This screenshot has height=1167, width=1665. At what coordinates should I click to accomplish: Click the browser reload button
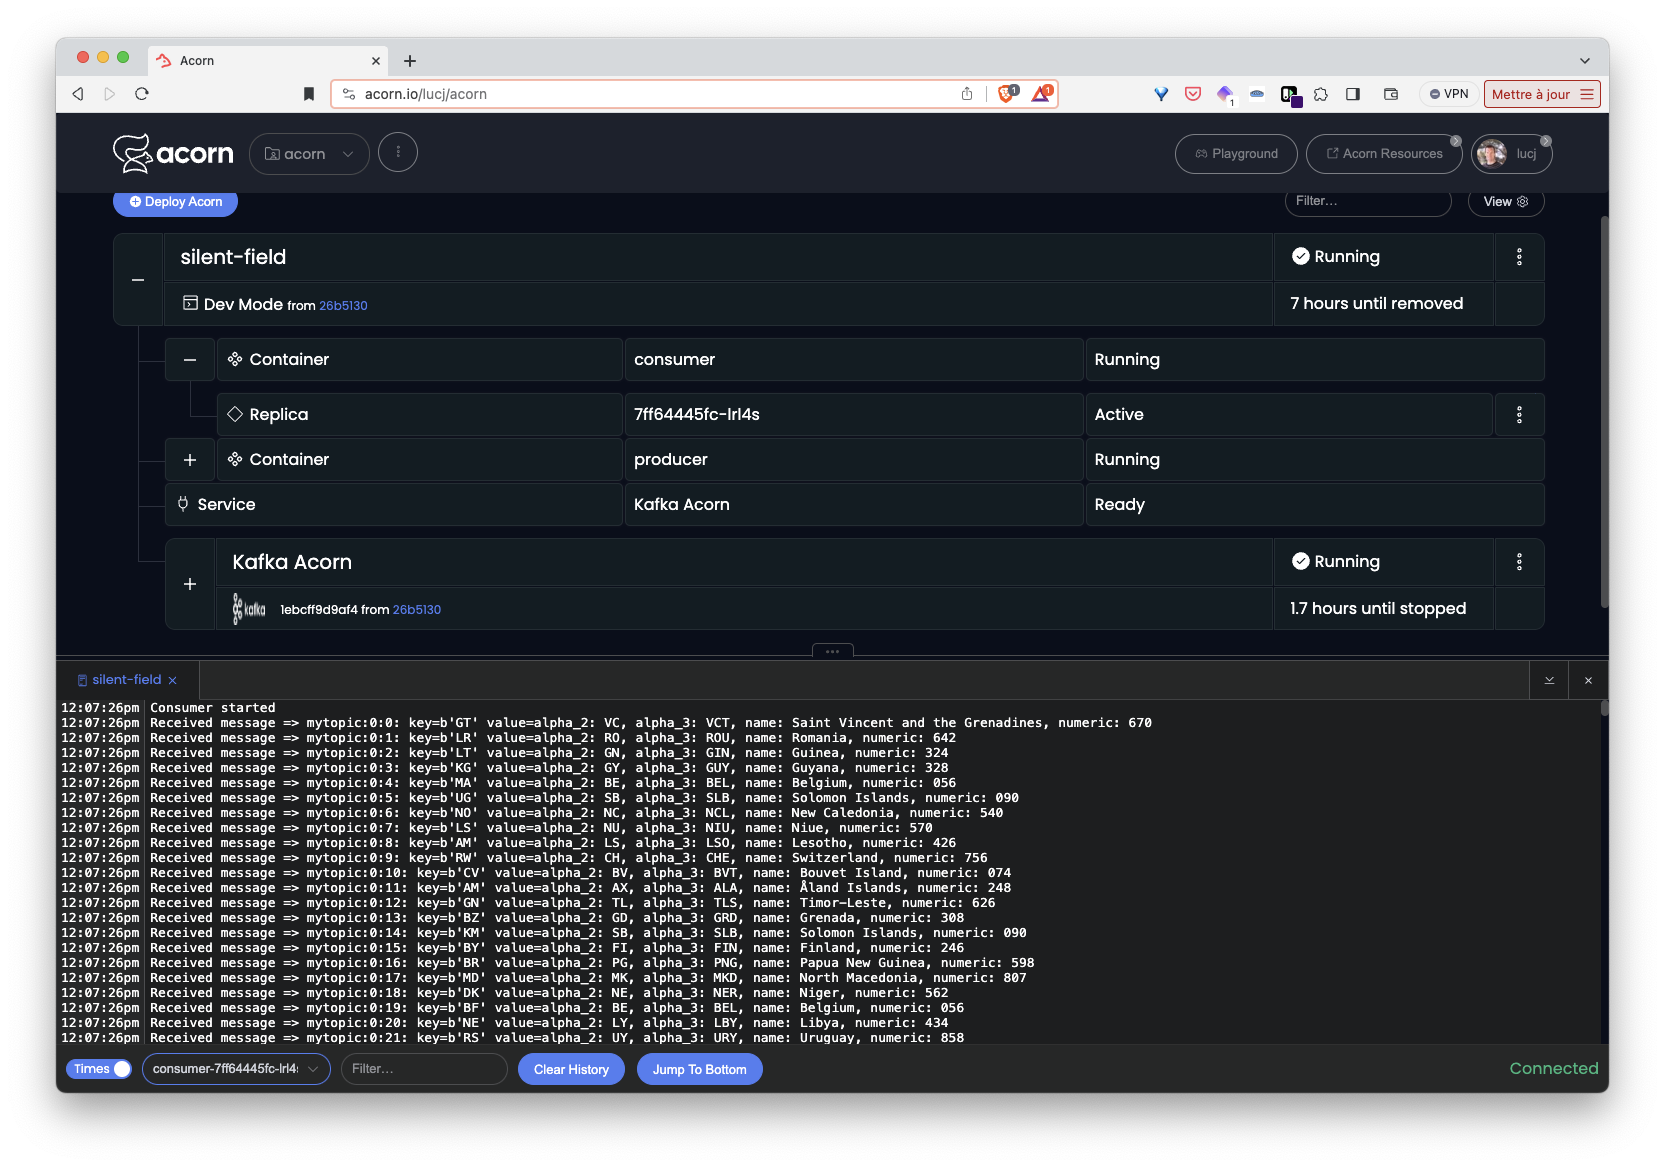coord(142,94)
